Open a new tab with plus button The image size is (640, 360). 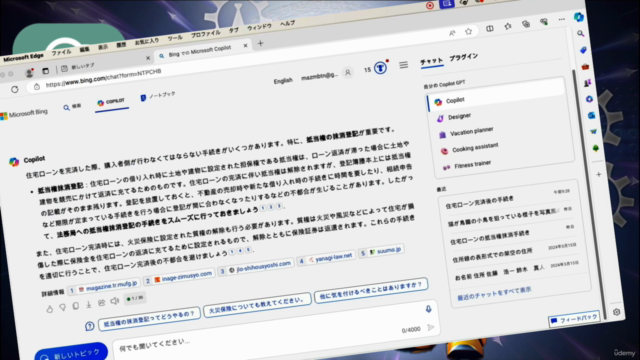coord(260,43)
